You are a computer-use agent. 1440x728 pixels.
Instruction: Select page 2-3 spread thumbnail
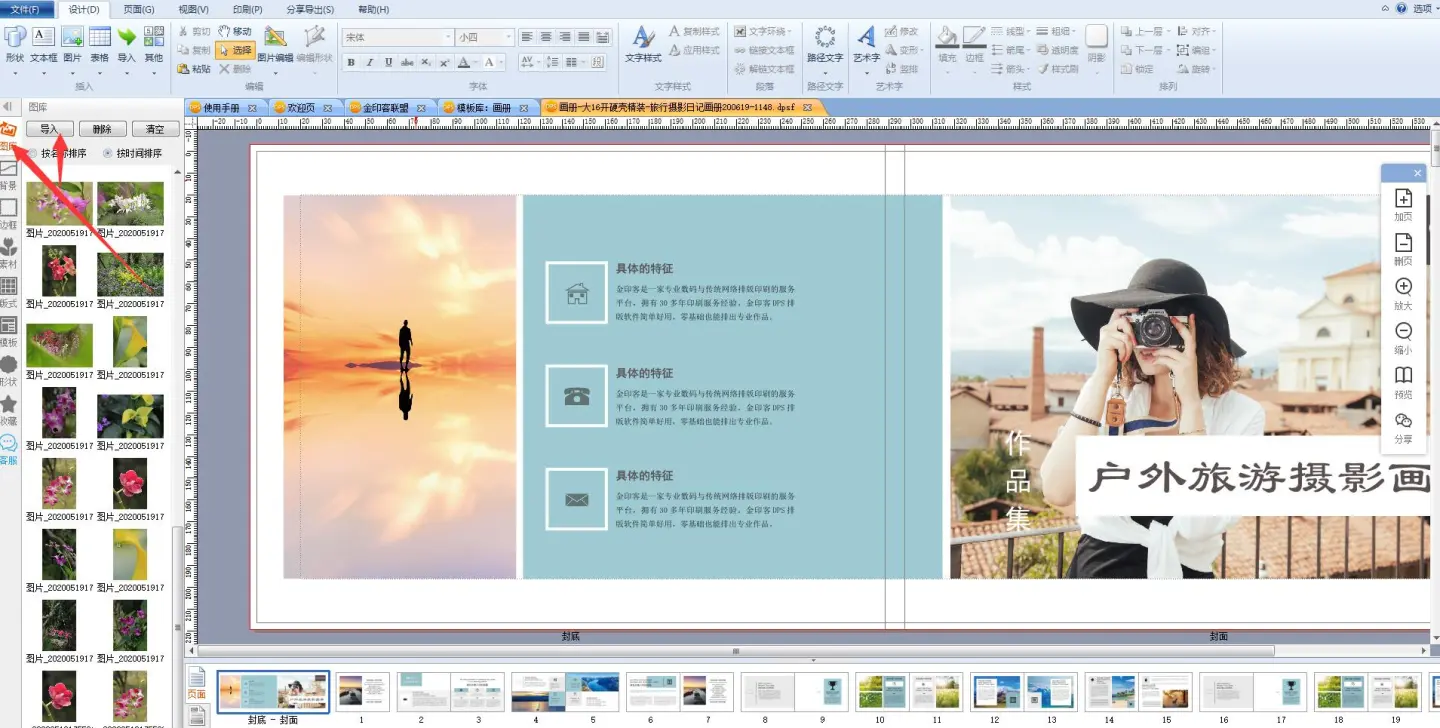point(450,691)
